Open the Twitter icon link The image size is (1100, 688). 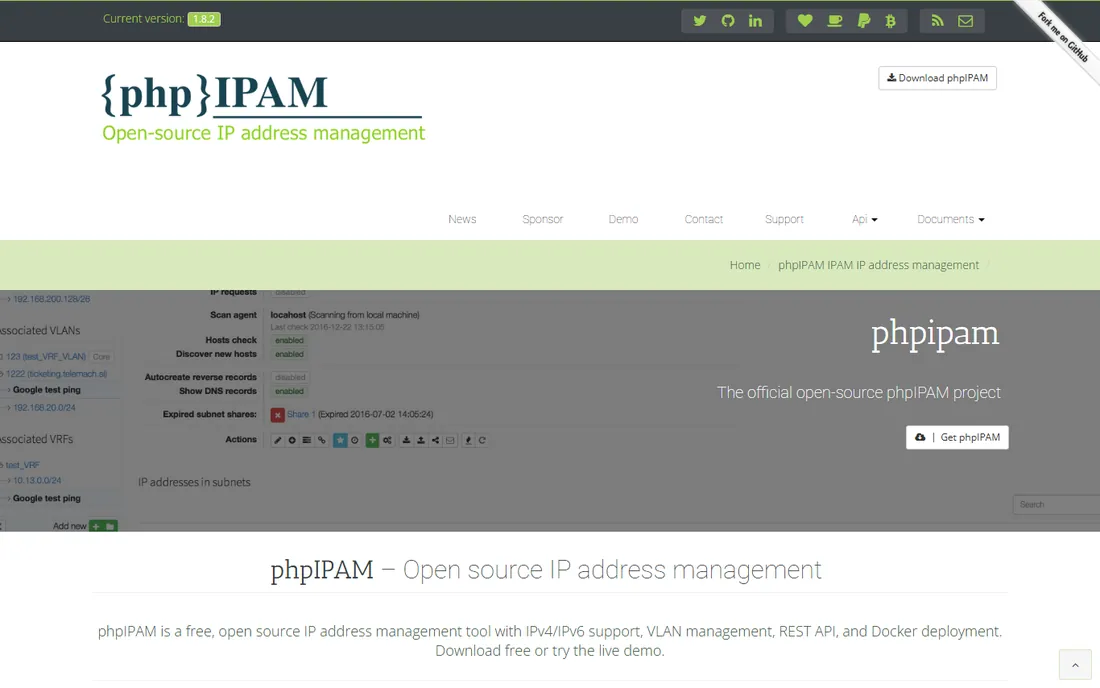pyautogui.click(x=699, y=20)
